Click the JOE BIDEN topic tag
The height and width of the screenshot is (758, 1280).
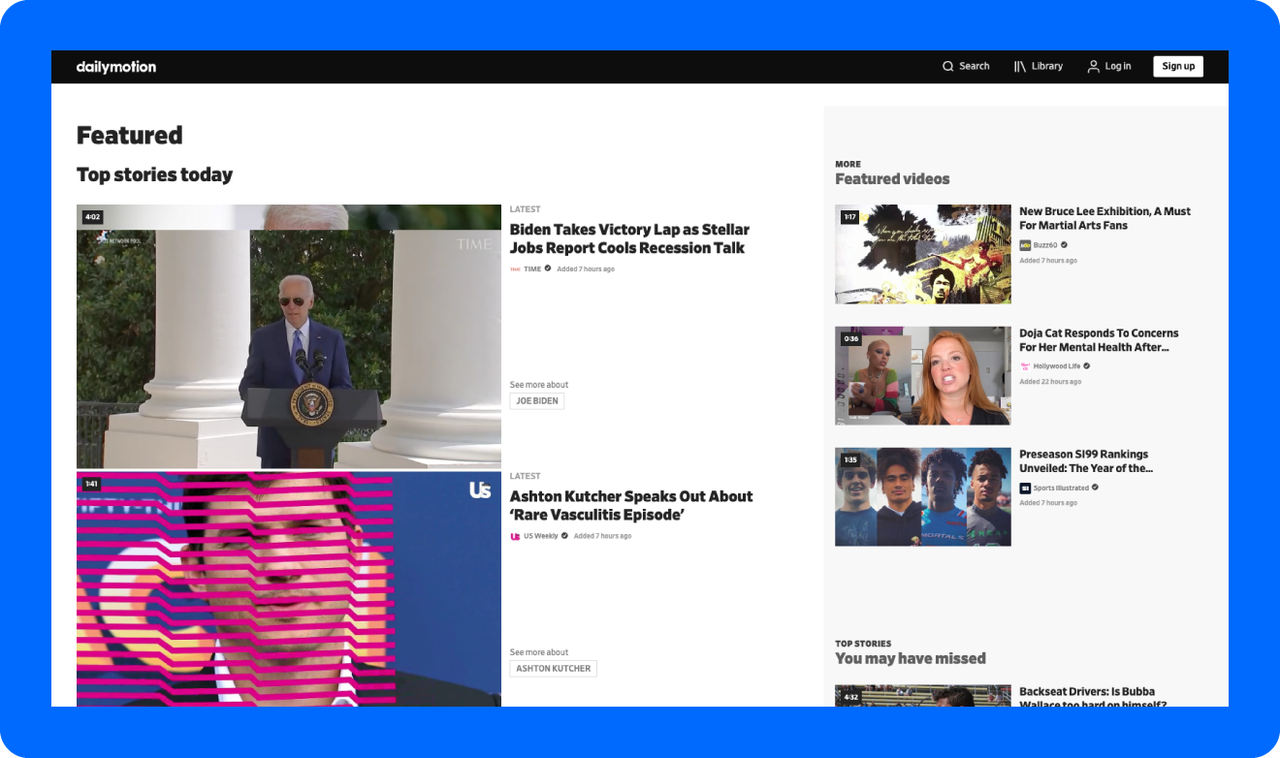point(537,400)
